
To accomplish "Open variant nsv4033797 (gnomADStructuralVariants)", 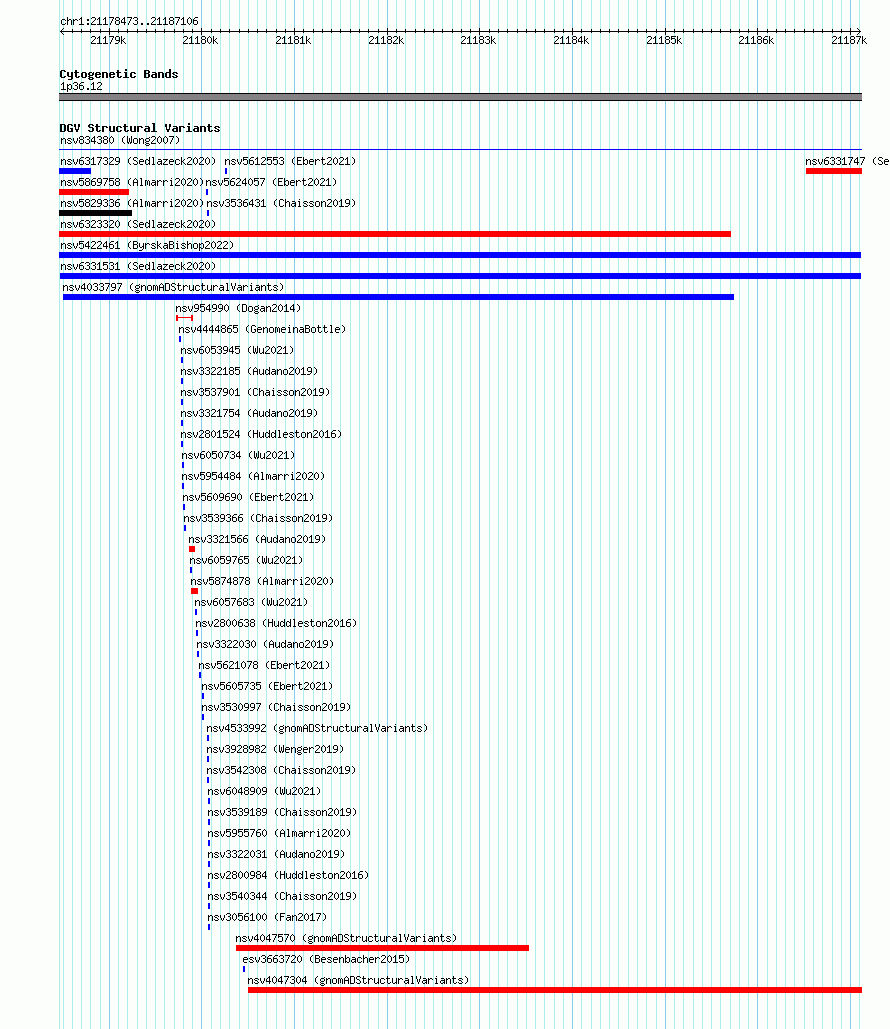I will click(x=173, y=287).
